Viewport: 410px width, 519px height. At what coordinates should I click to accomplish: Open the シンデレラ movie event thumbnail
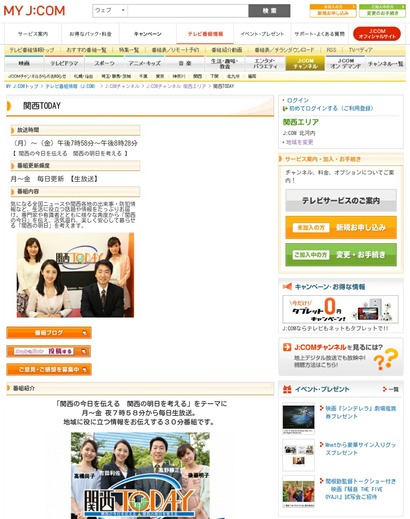pos(298,419)
